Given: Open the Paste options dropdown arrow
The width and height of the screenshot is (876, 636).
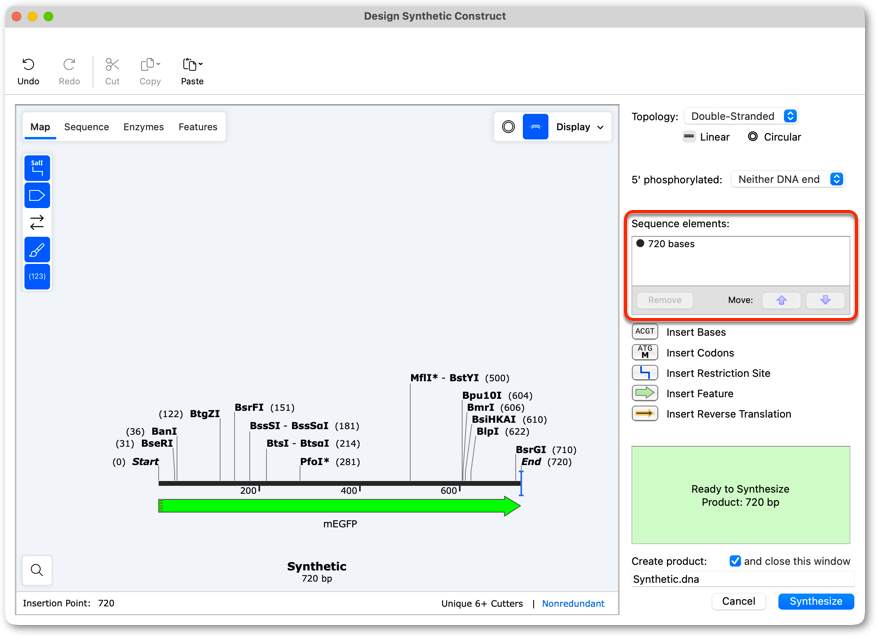Looking at the screenshot, I should (x=201, y=64).
